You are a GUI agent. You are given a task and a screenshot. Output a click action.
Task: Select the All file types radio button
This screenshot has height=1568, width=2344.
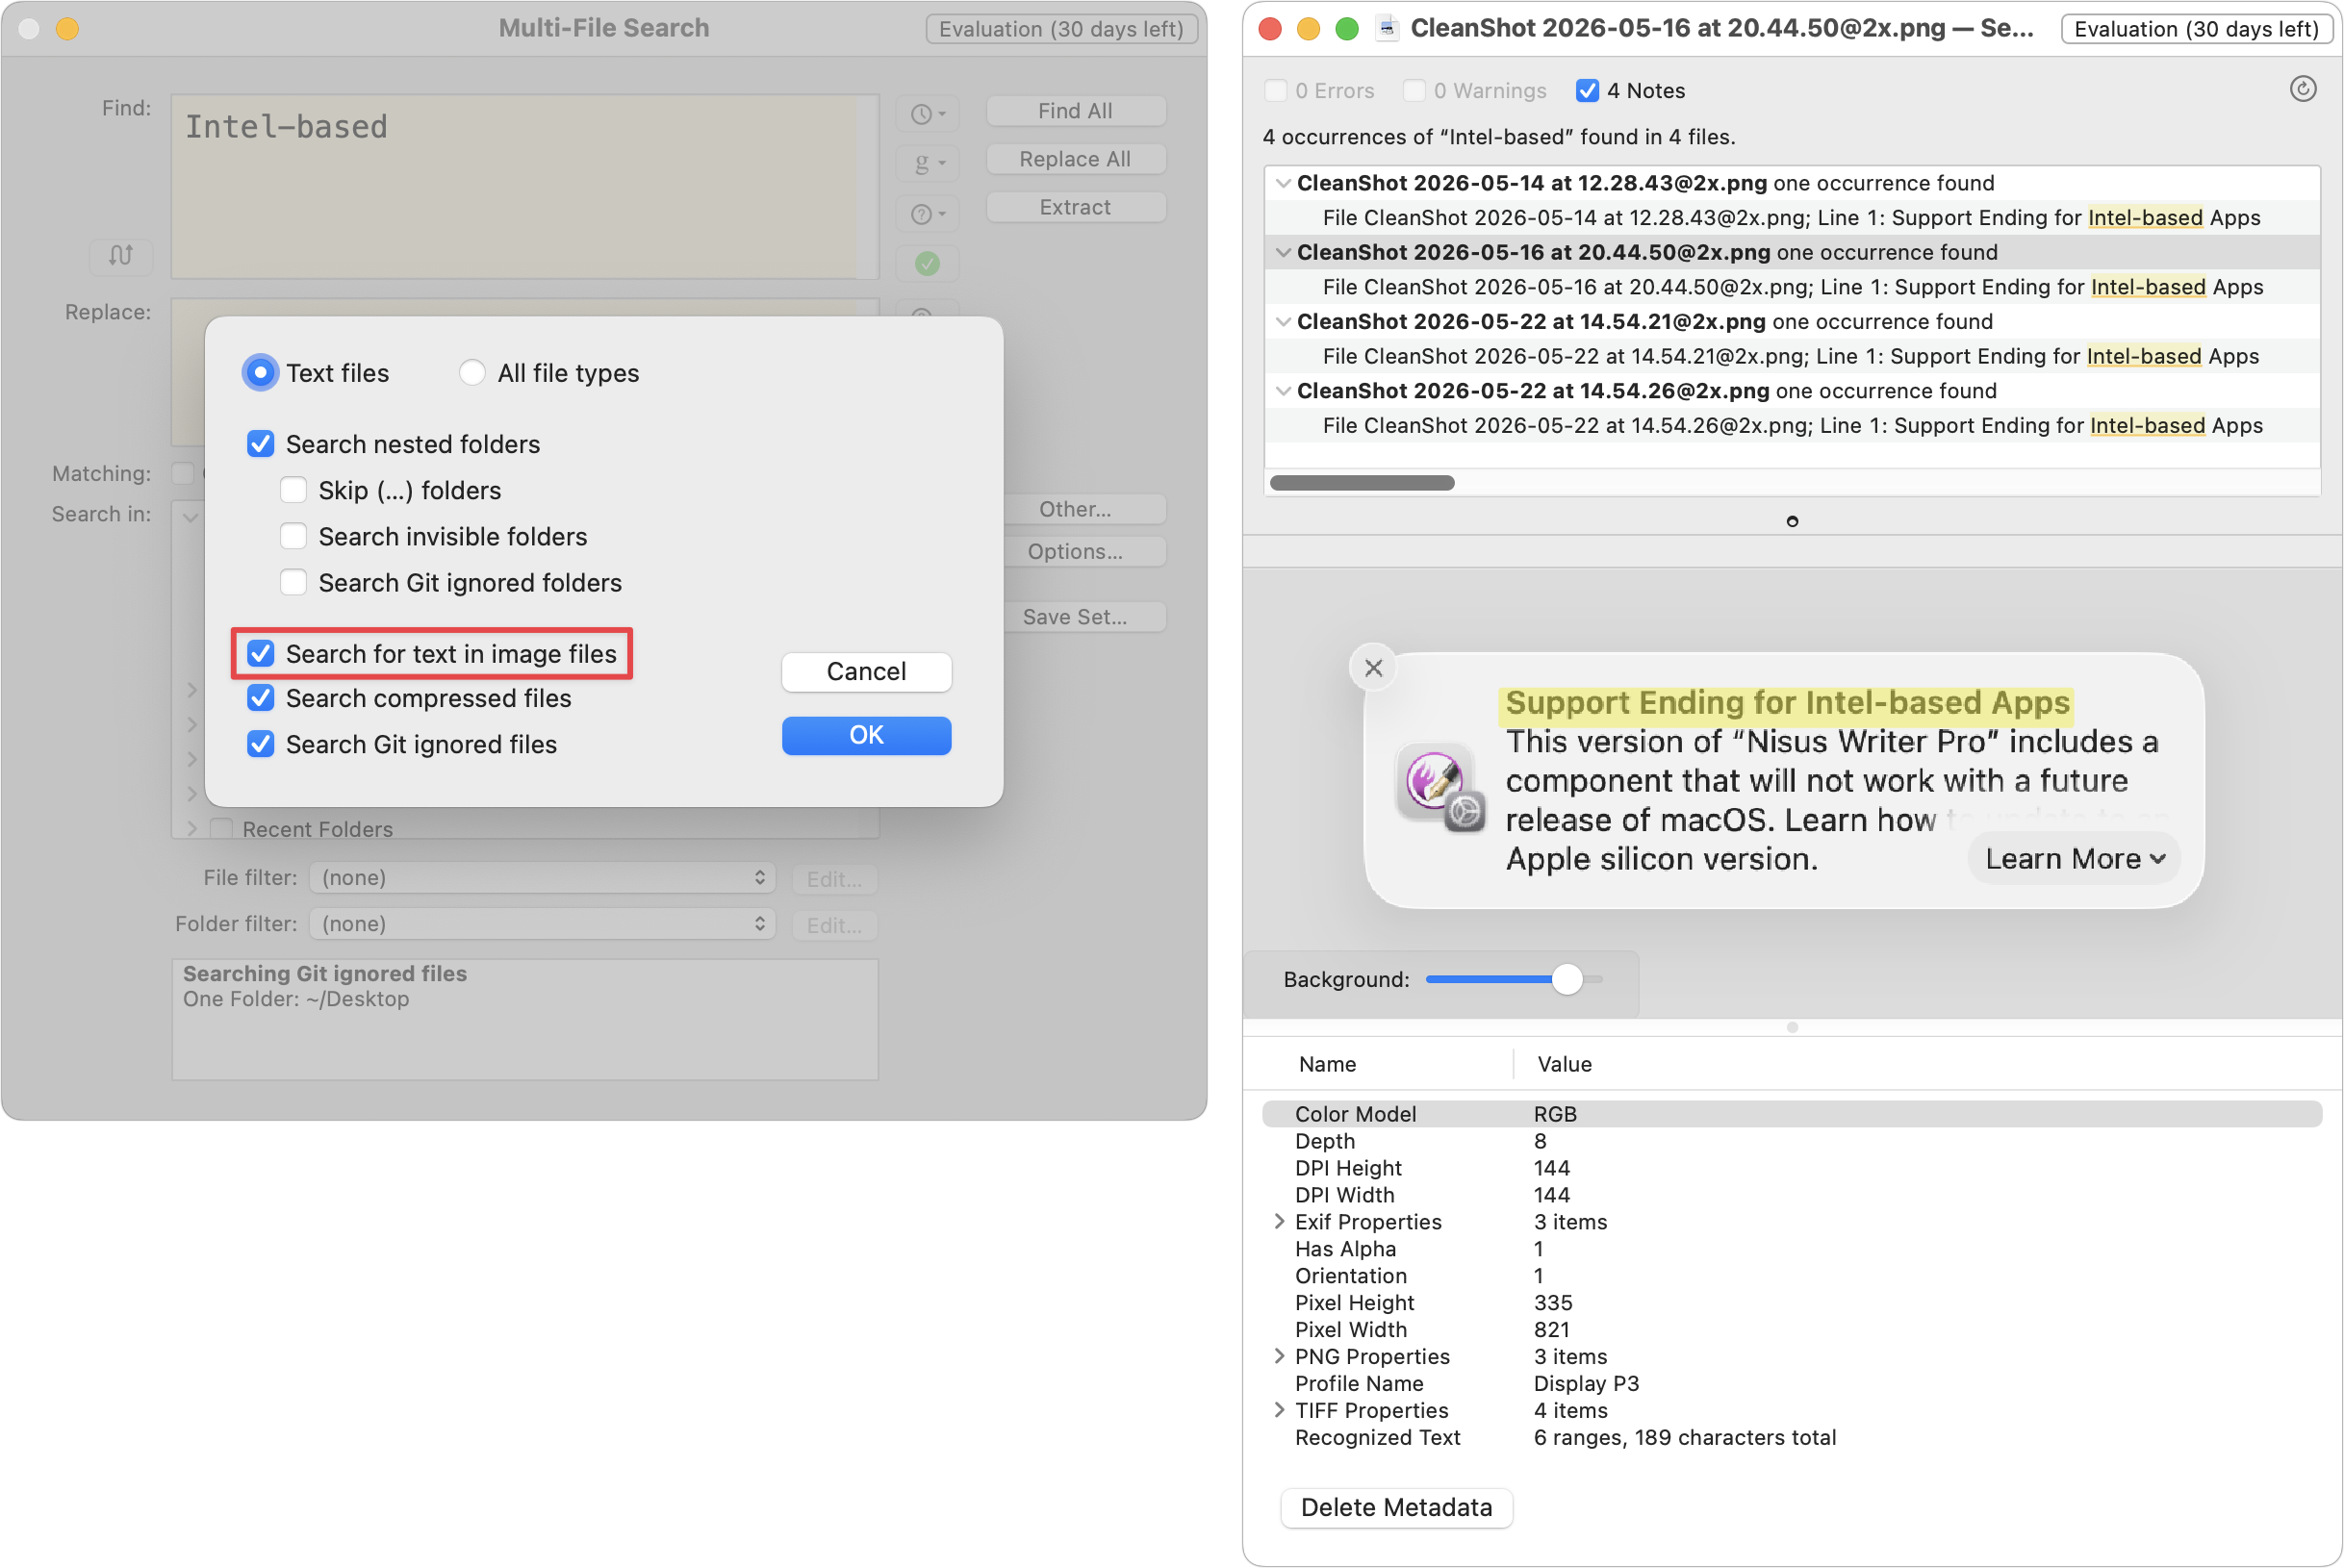[472, 373]
